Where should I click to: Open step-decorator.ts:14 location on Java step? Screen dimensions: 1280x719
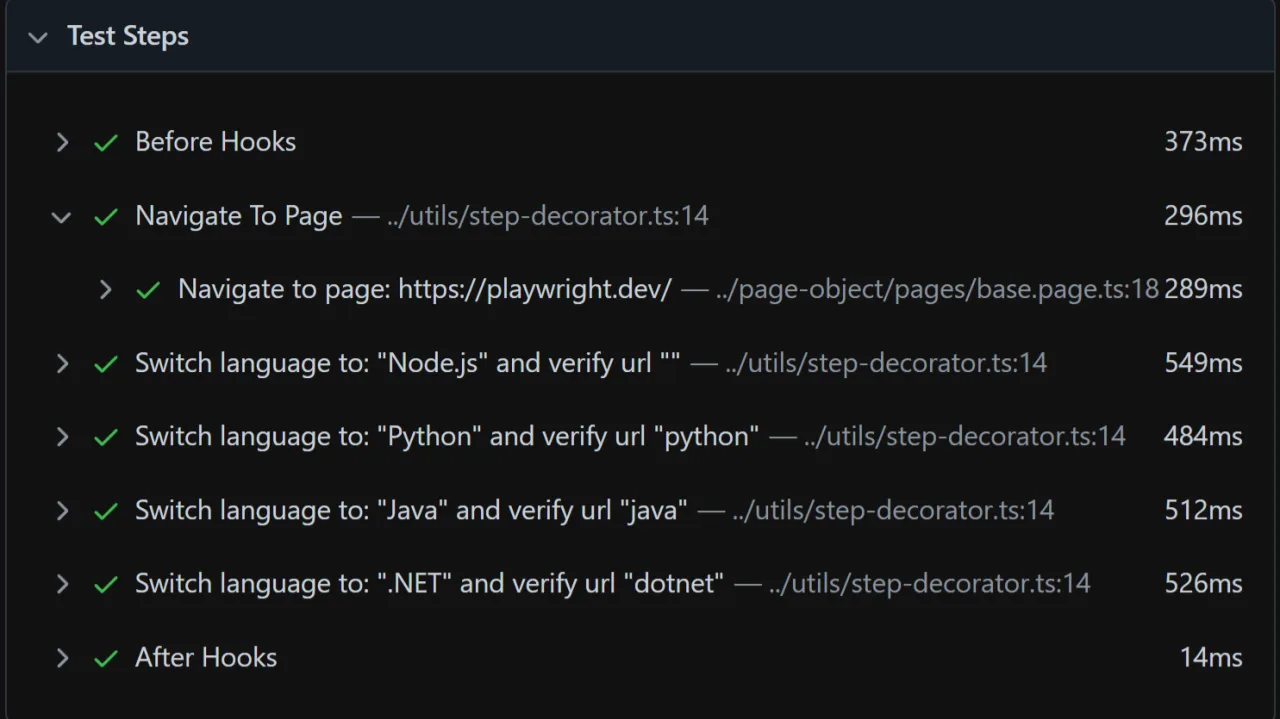893,510
